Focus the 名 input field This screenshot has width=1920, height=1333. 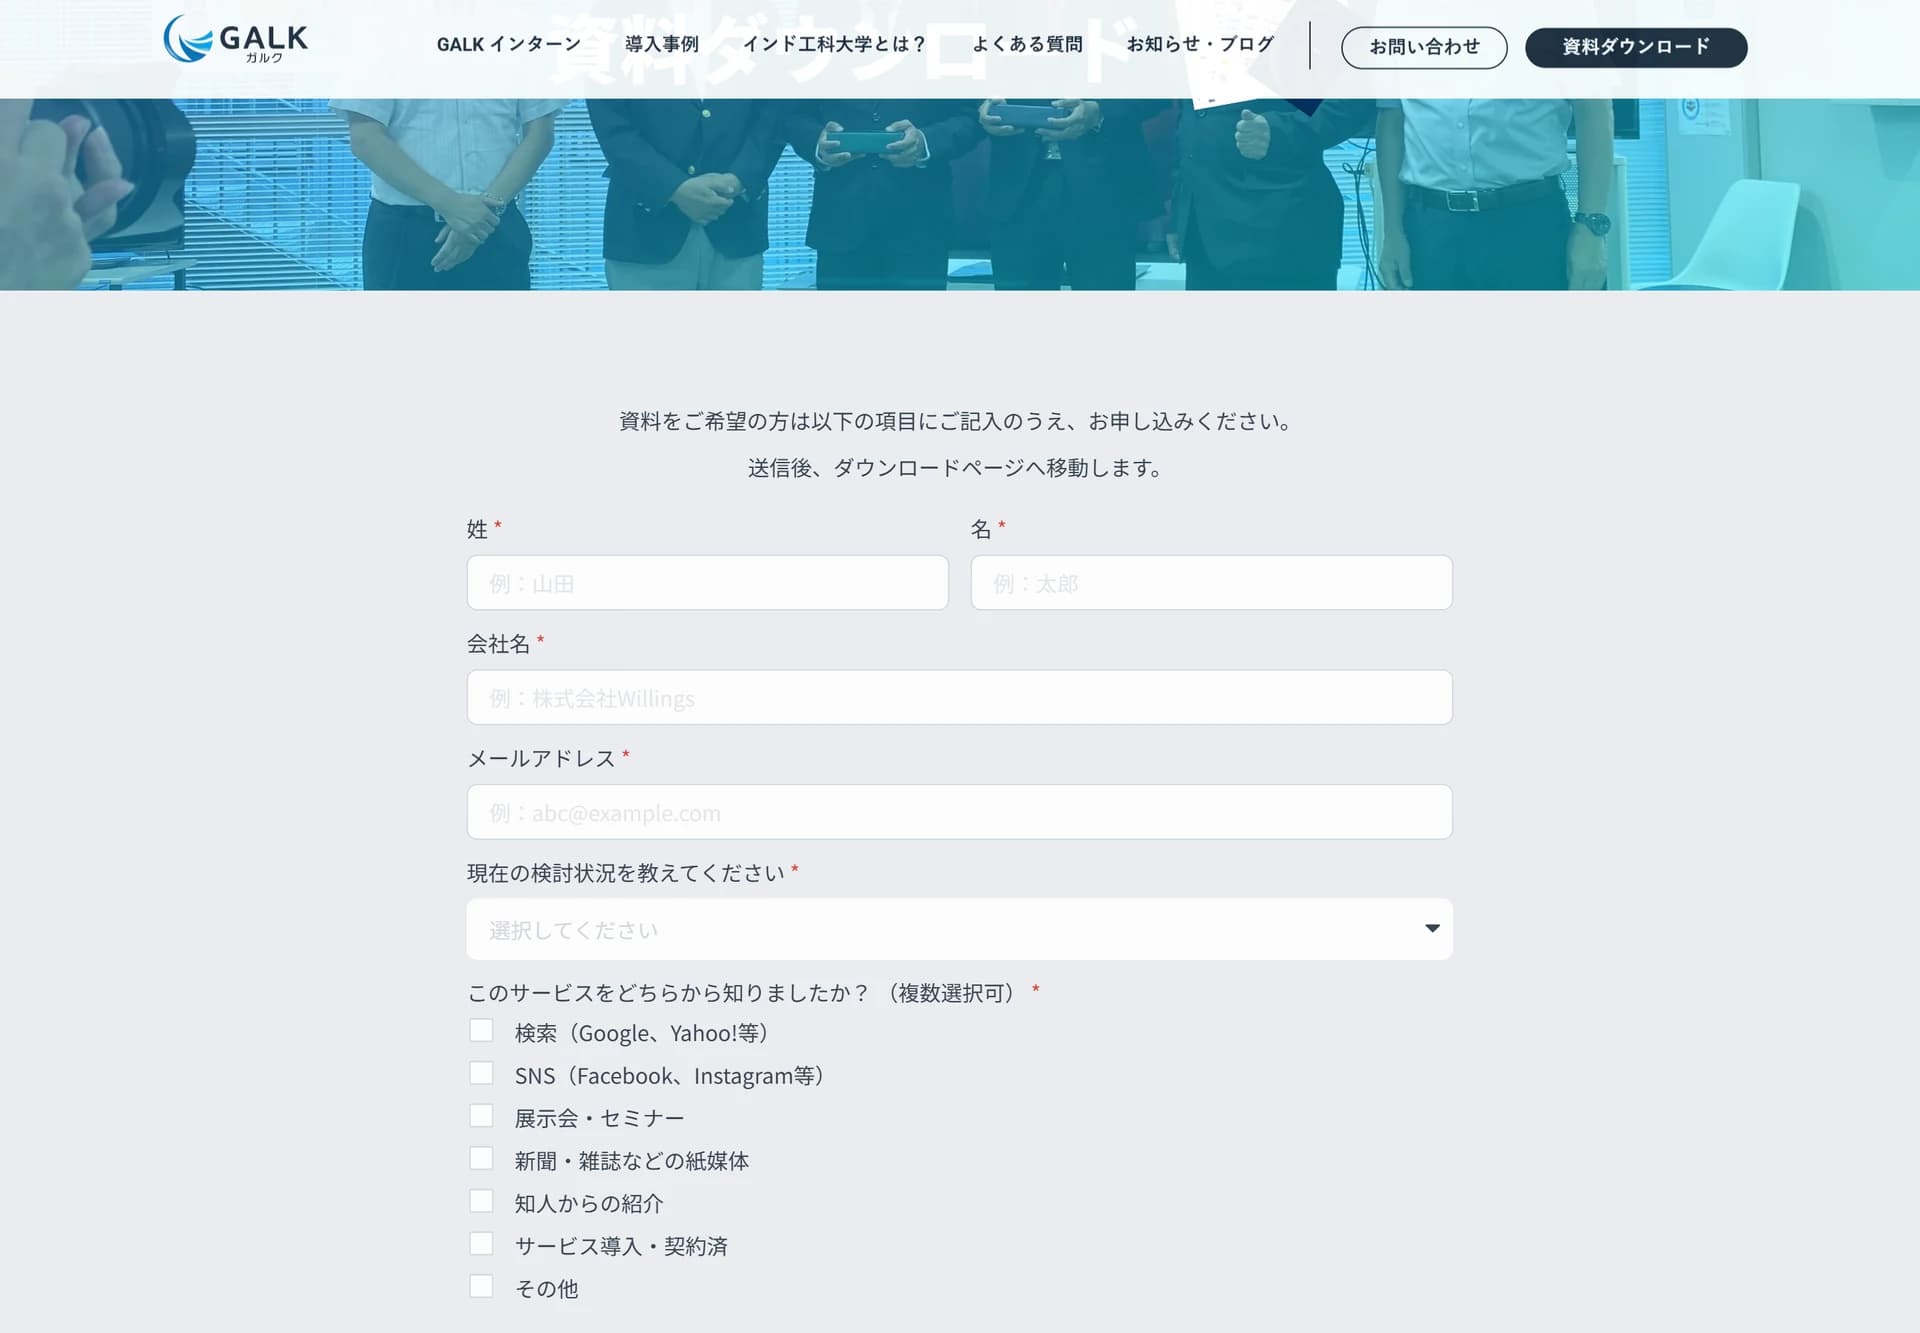(1211, 583)
